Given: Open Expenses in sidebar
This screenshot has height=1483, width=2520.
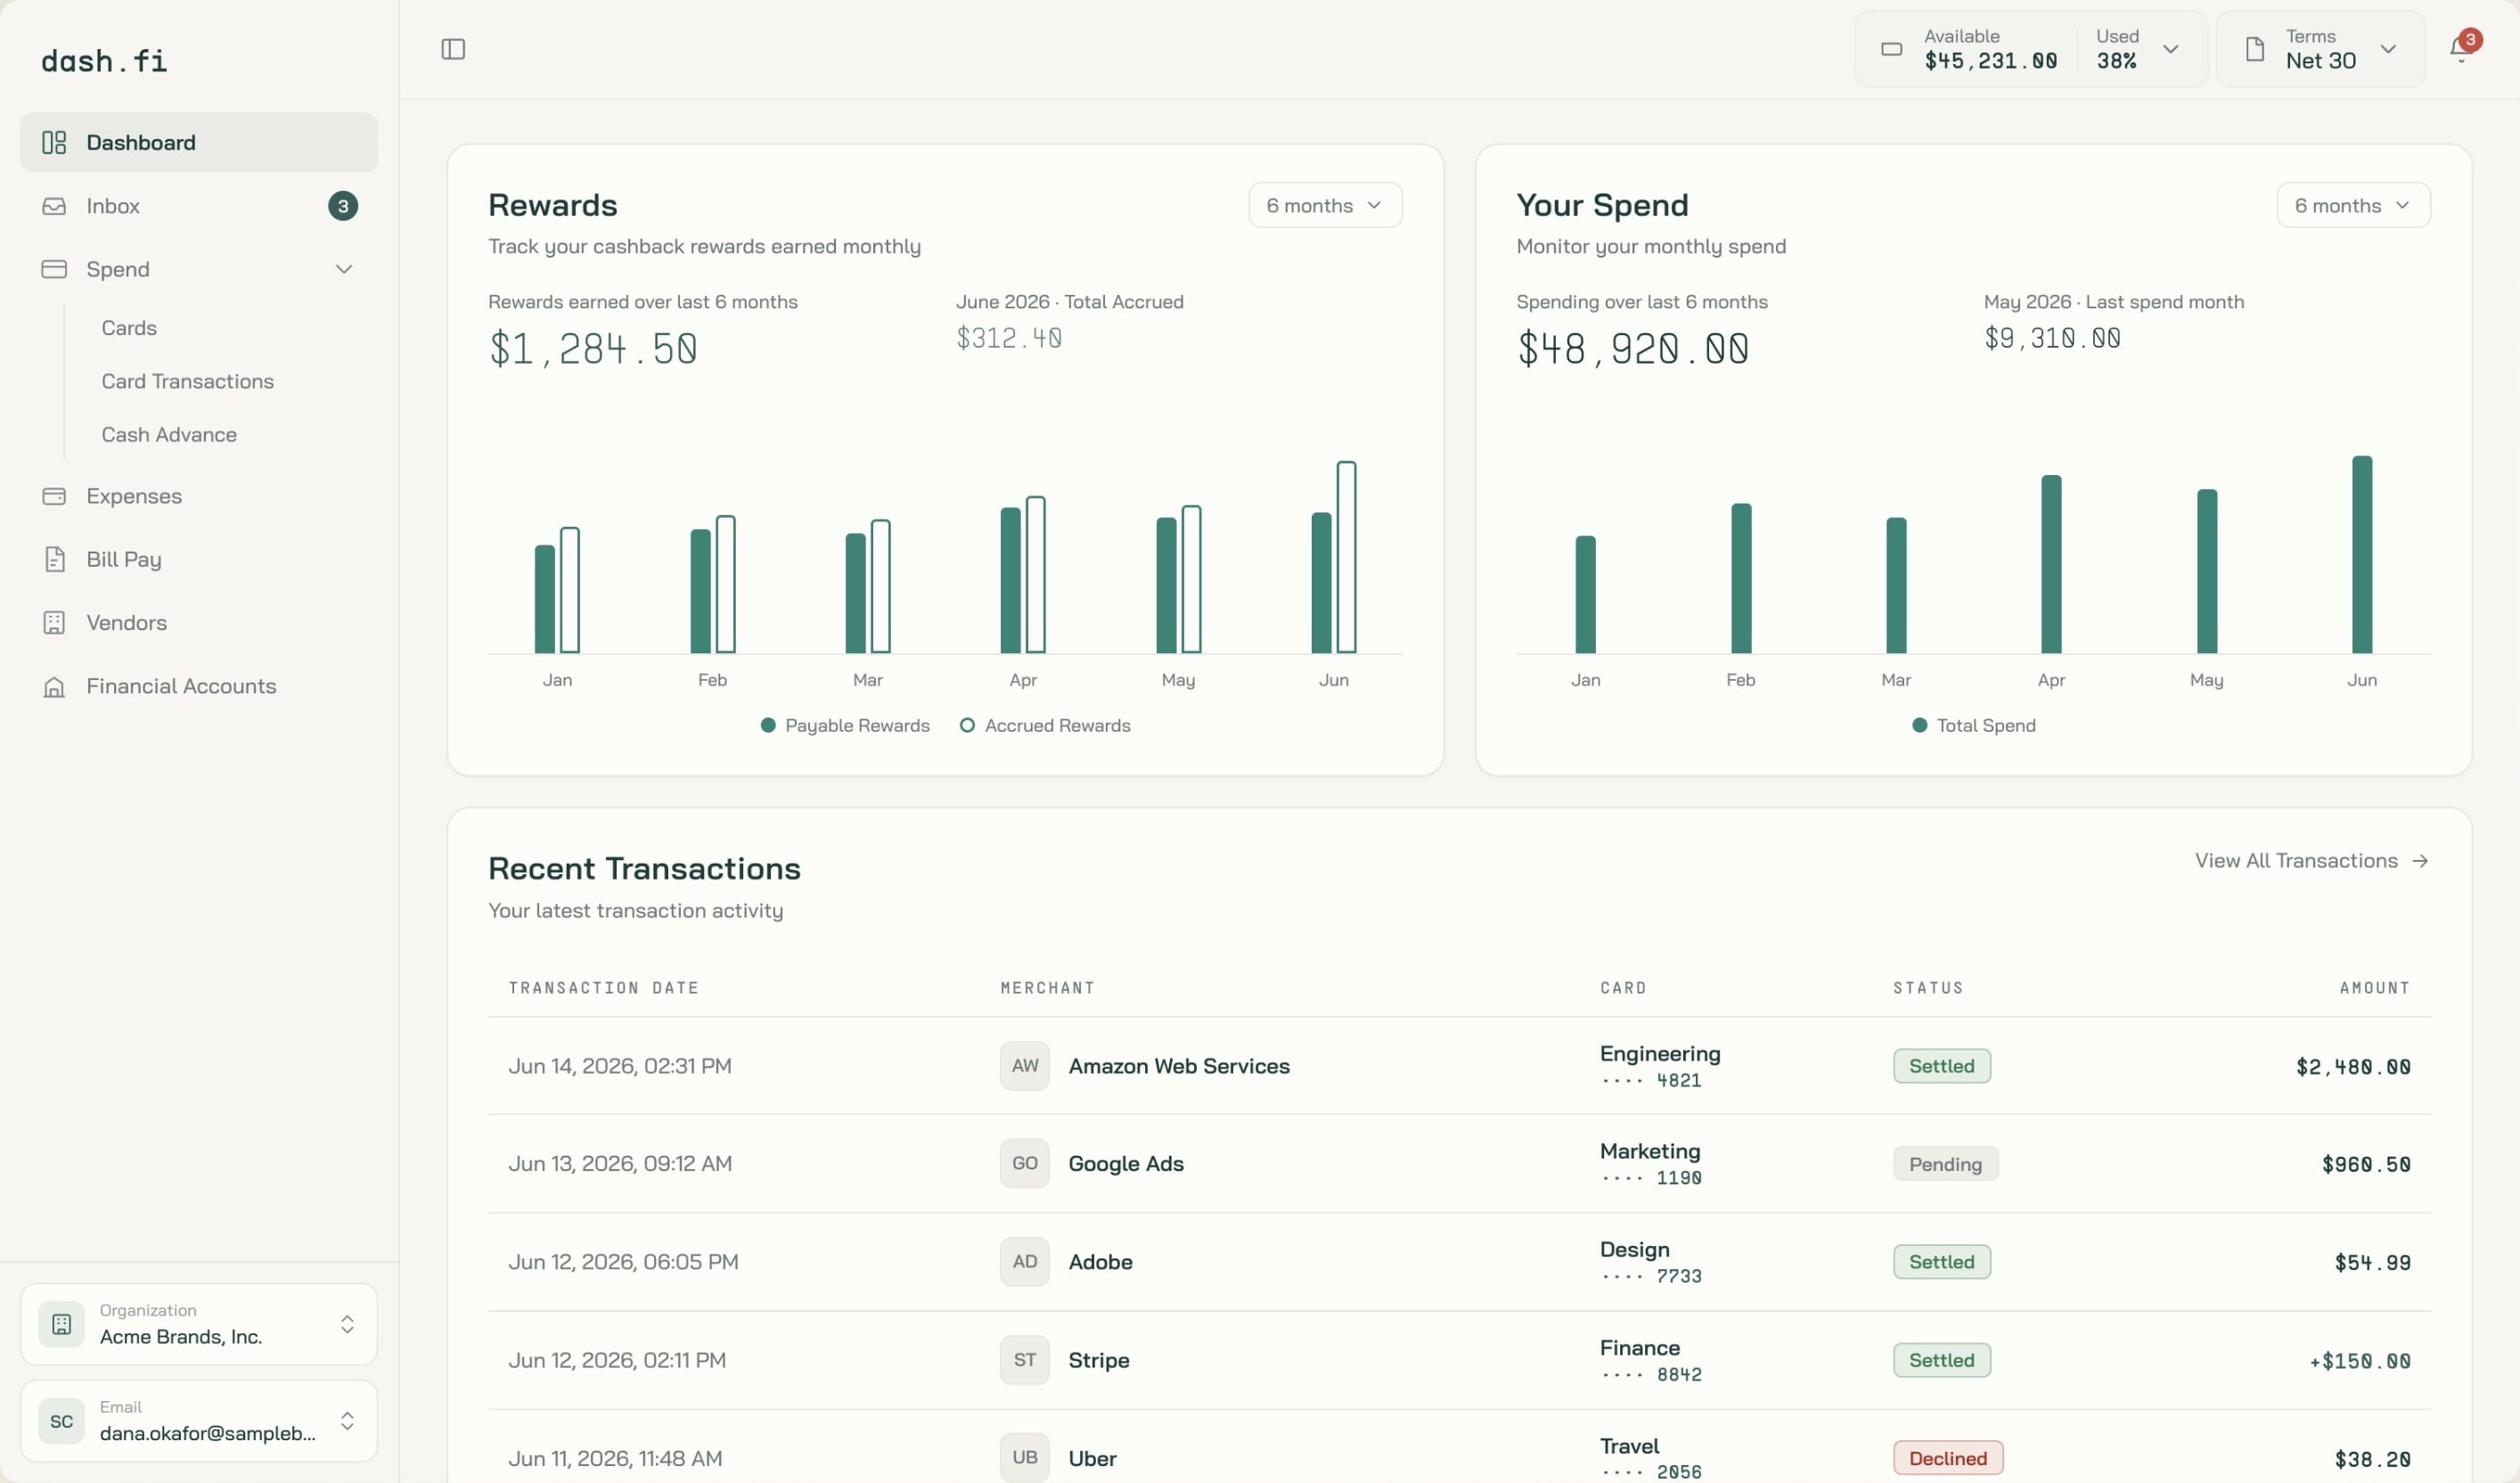Looking at the screenshot, I should coord(199,496).
